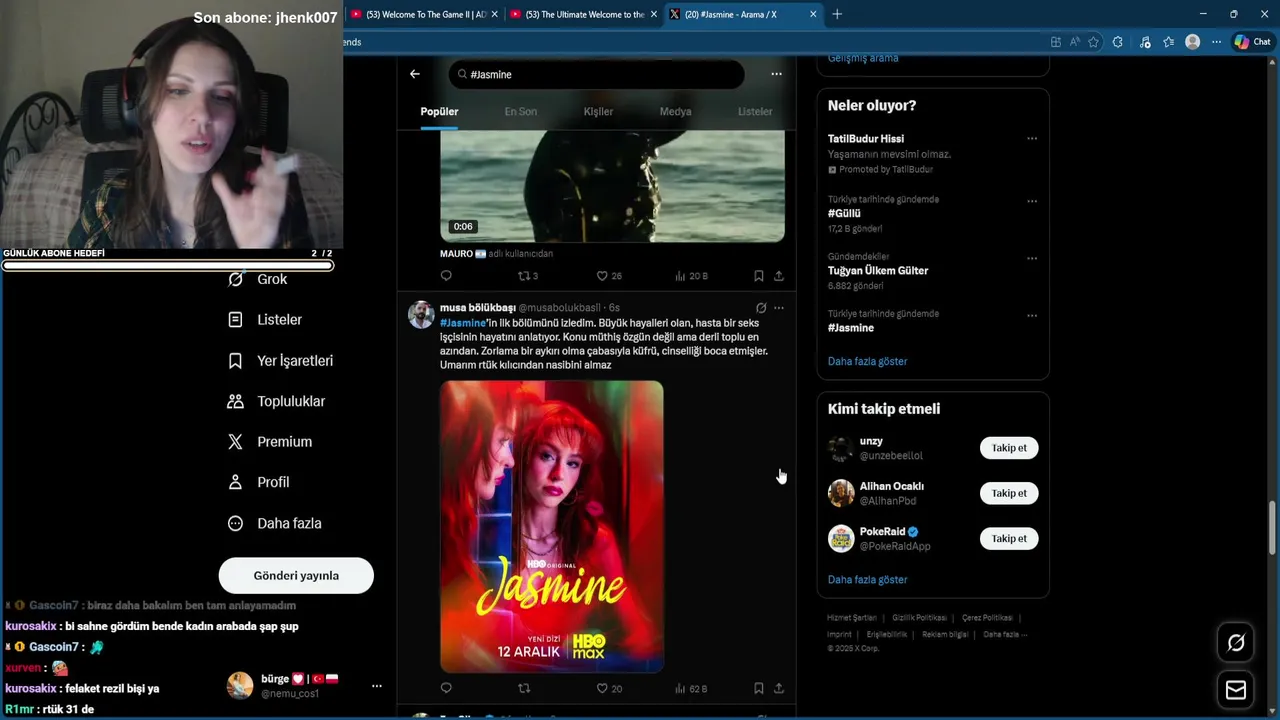Open Hizmet Şartları footer link
Screen dimensions: 1280x720
click(852, 618)
